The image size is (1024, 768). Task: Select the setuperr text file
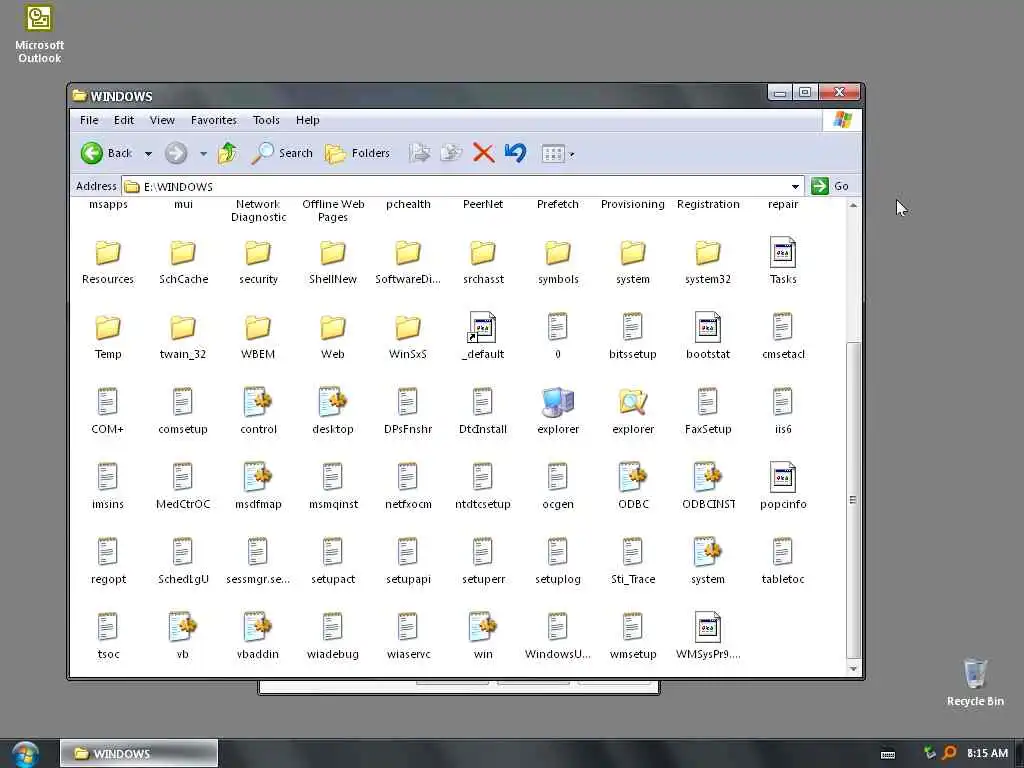(x=483, y=562)
